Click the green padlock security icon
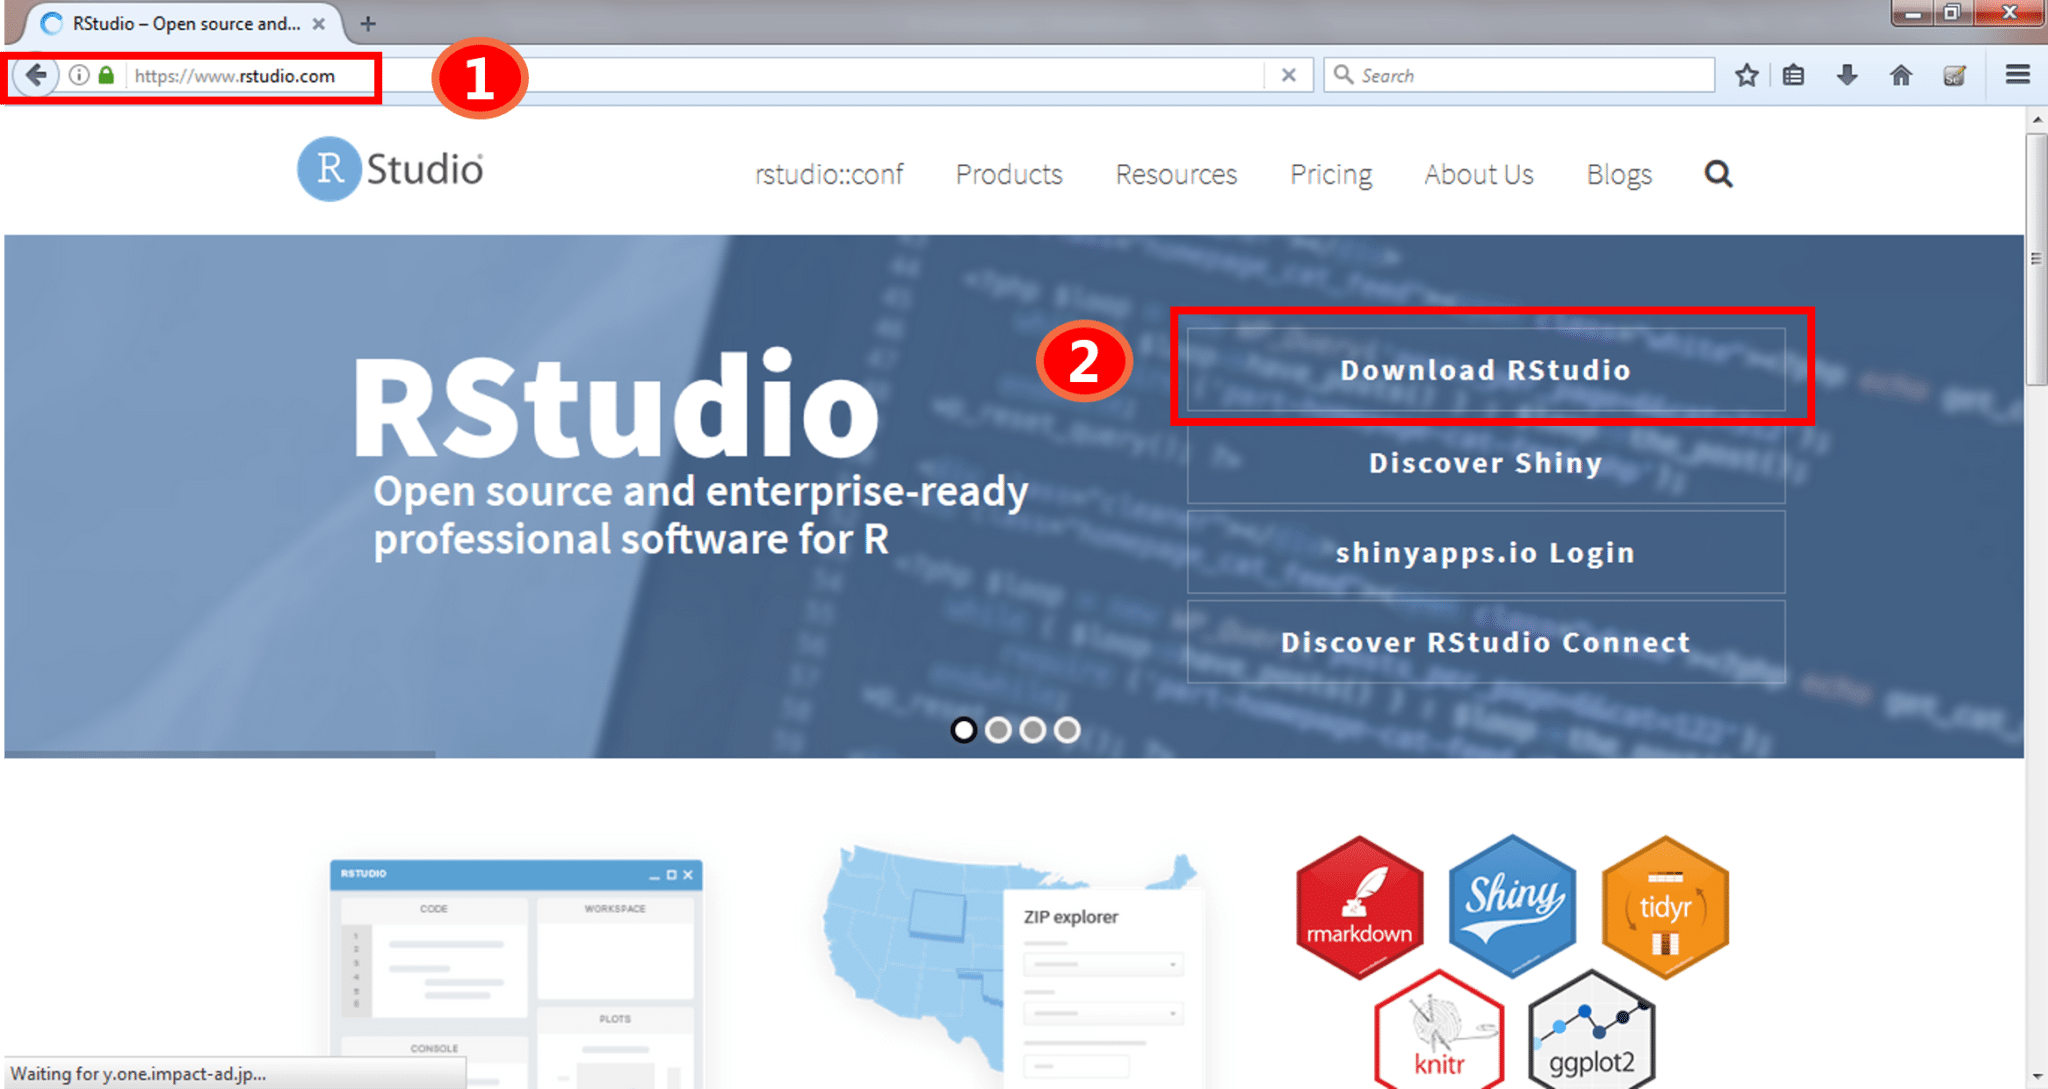Image resolution: width=2048 pixels, height=1089 pixels. tap(106, 75)
